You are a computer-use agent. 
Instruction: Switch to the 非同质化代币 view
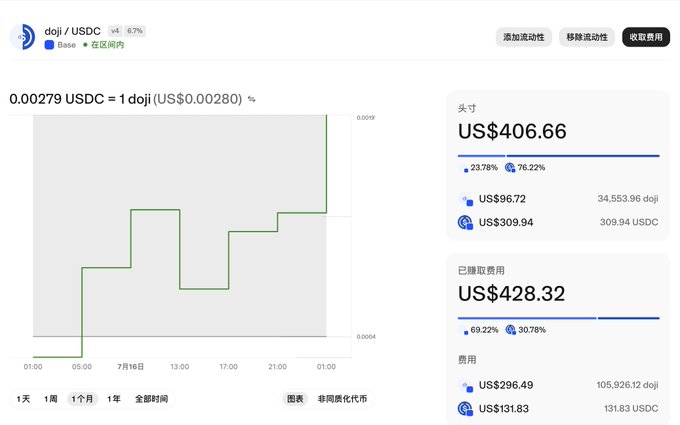(x=342, y=399)
